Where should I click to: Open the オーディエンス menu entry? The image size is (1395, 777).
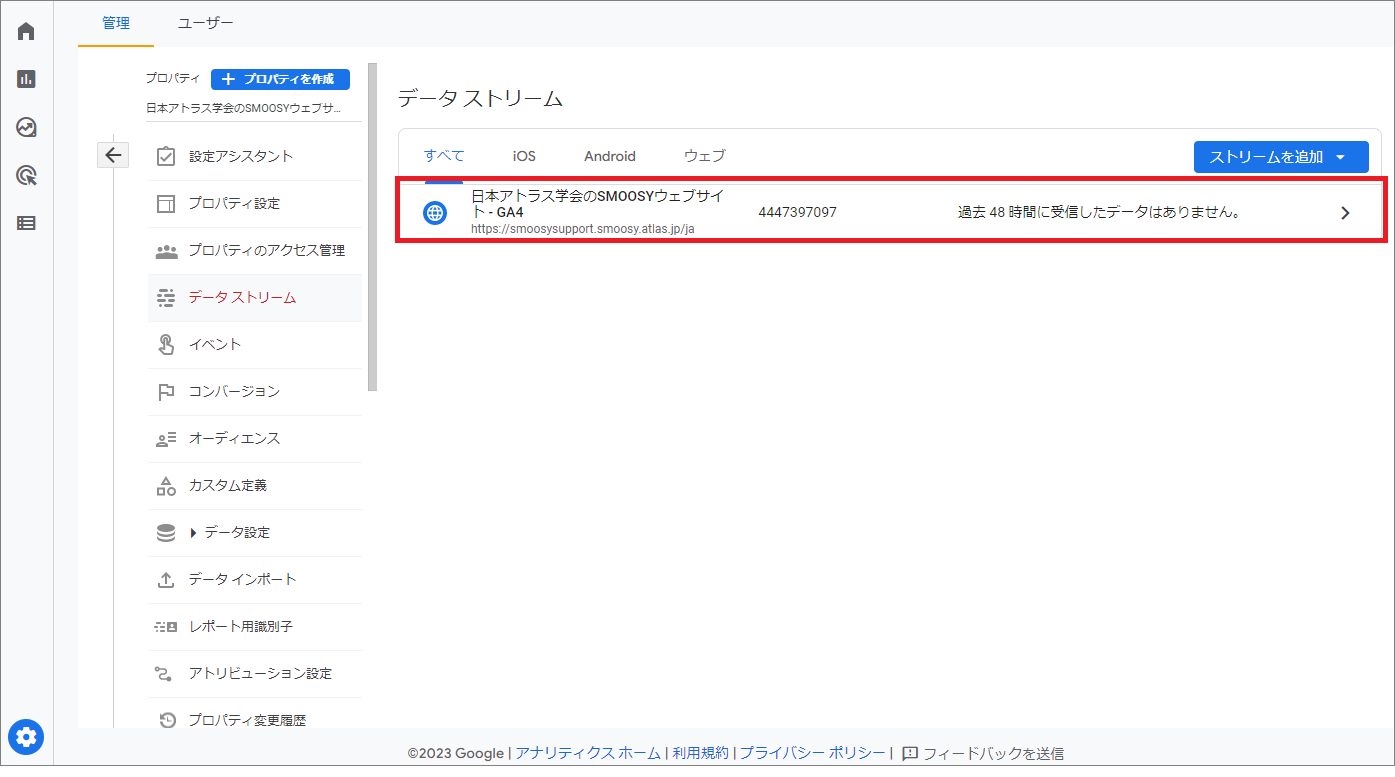pos(234,439)
